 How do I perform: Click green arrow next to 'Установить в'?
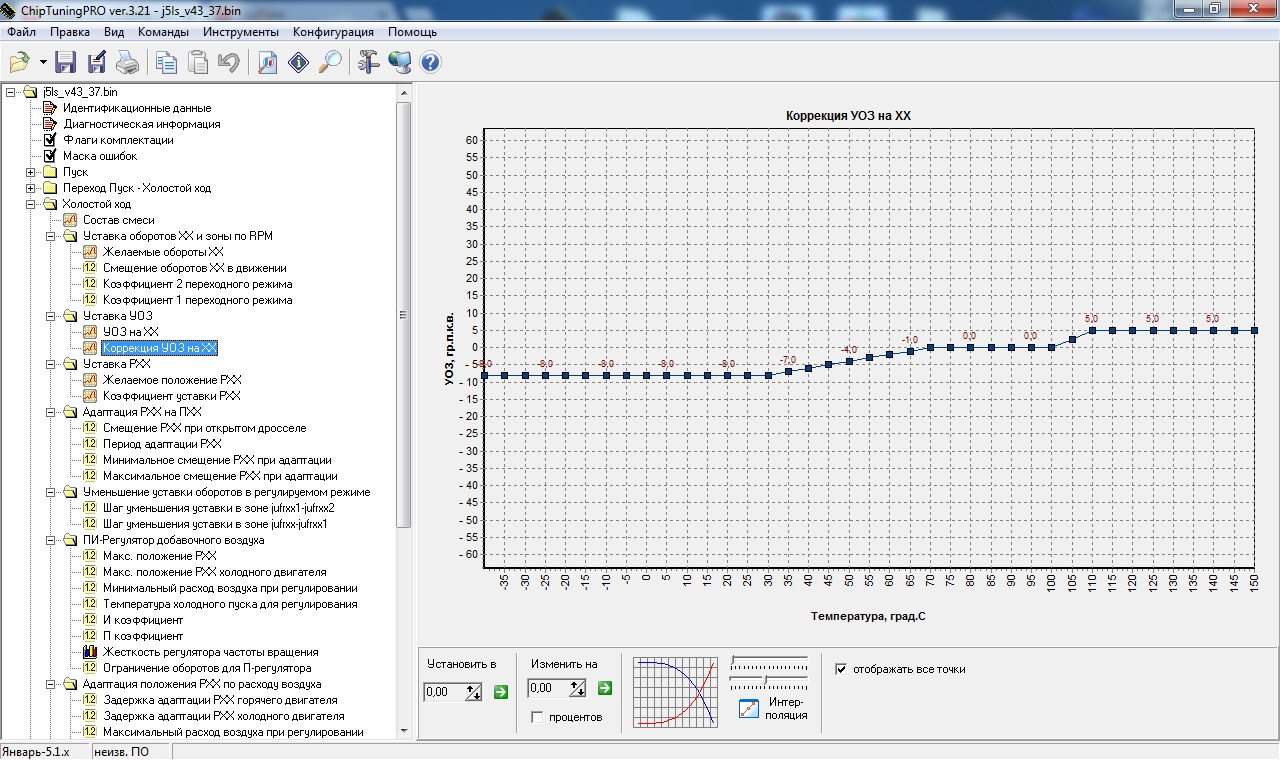tap(501, 690)
